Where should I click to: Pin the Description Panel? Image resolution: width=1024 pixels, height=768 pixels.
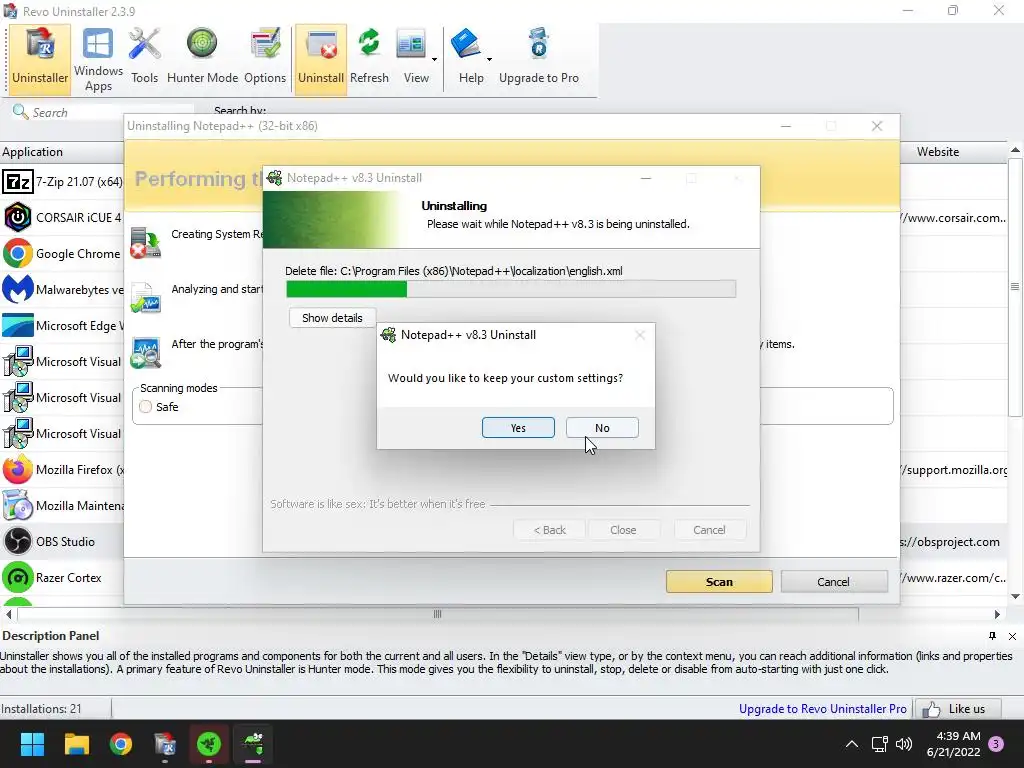[993, 635]
